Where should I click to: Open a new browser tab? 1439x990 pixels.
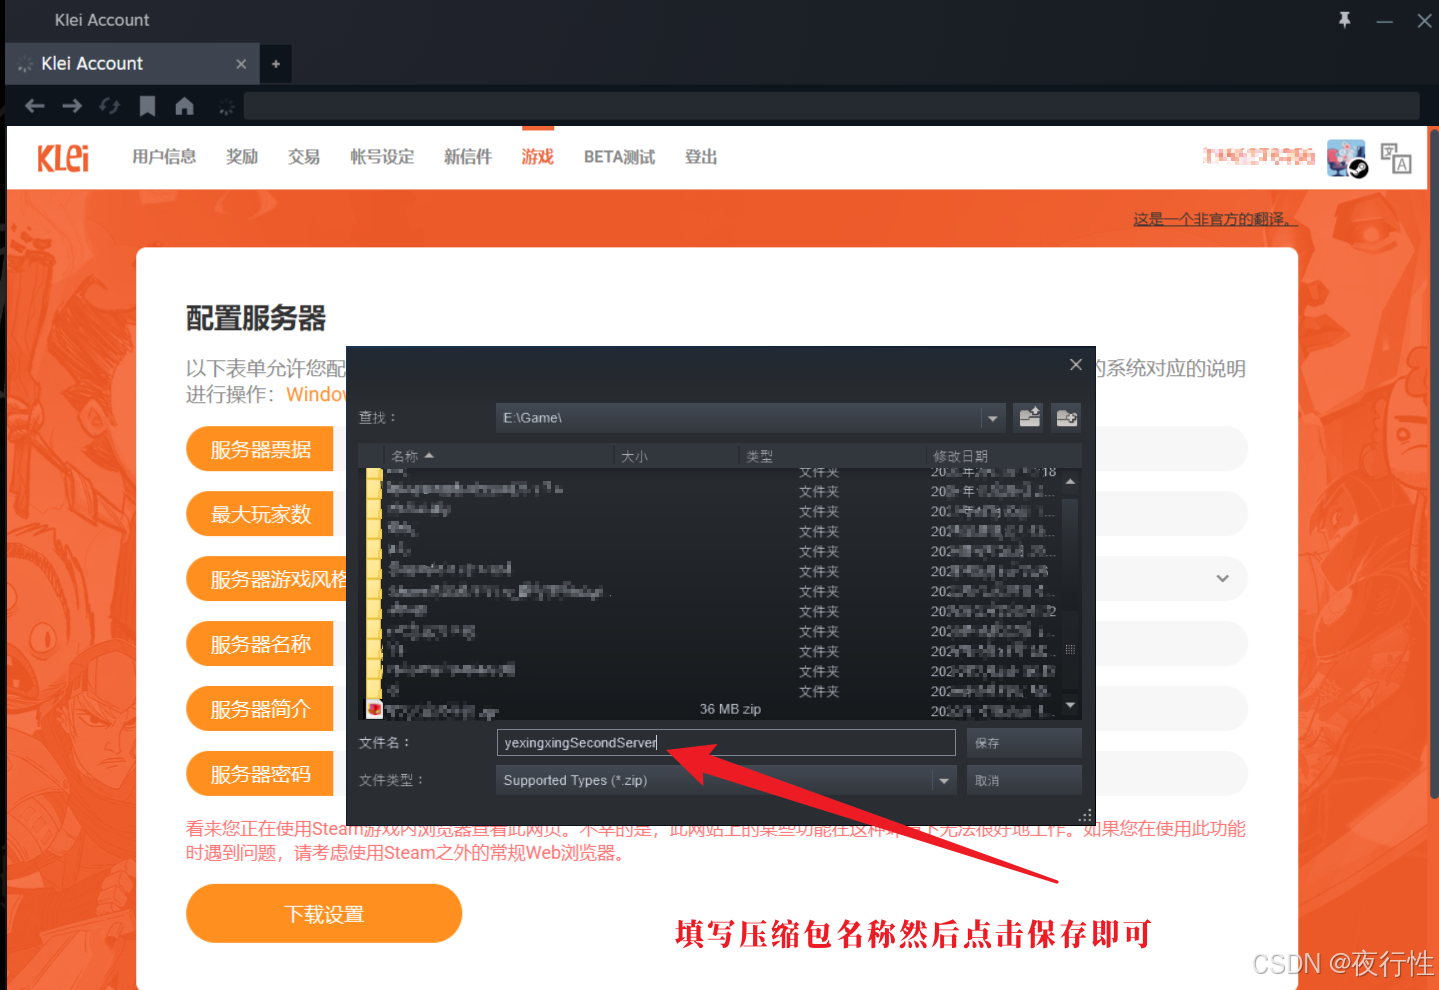[x=276, y=64]
